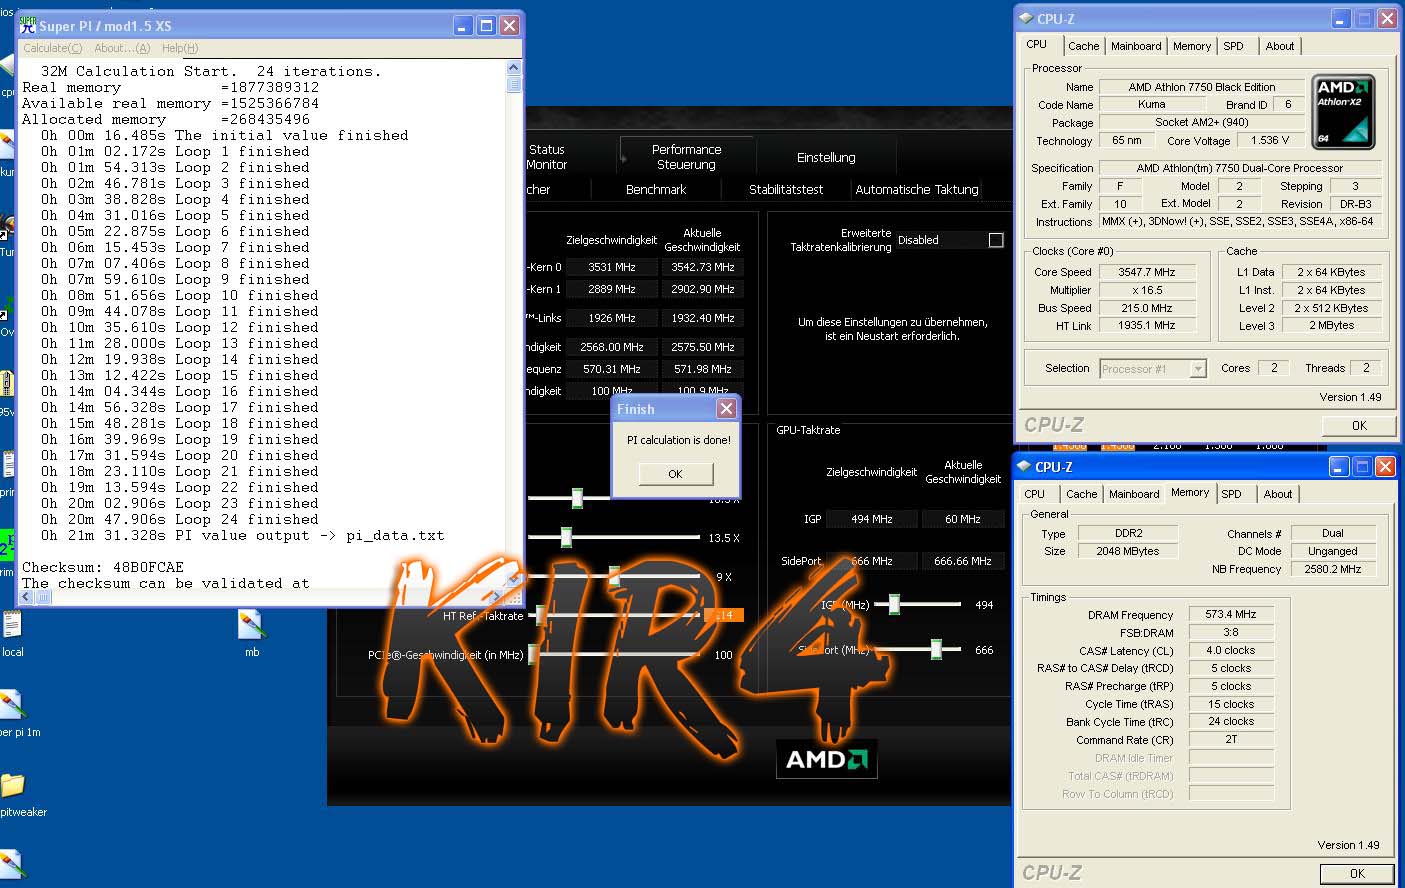The width and height of the screenshot is (1405, 888).
Task: Click the SidePort MHz slider handle at 666
Action: pyautogui.click(x=936, y=649)
